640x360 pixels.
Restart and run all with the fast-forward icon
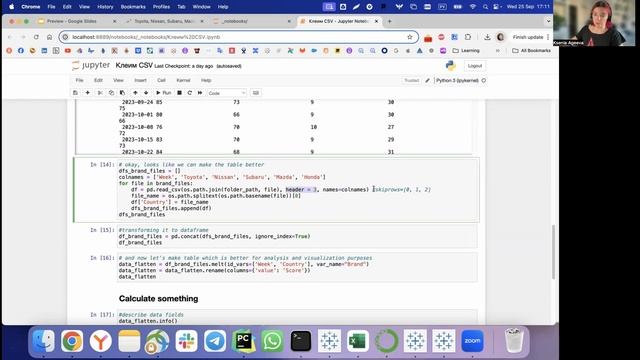[200, 93]
